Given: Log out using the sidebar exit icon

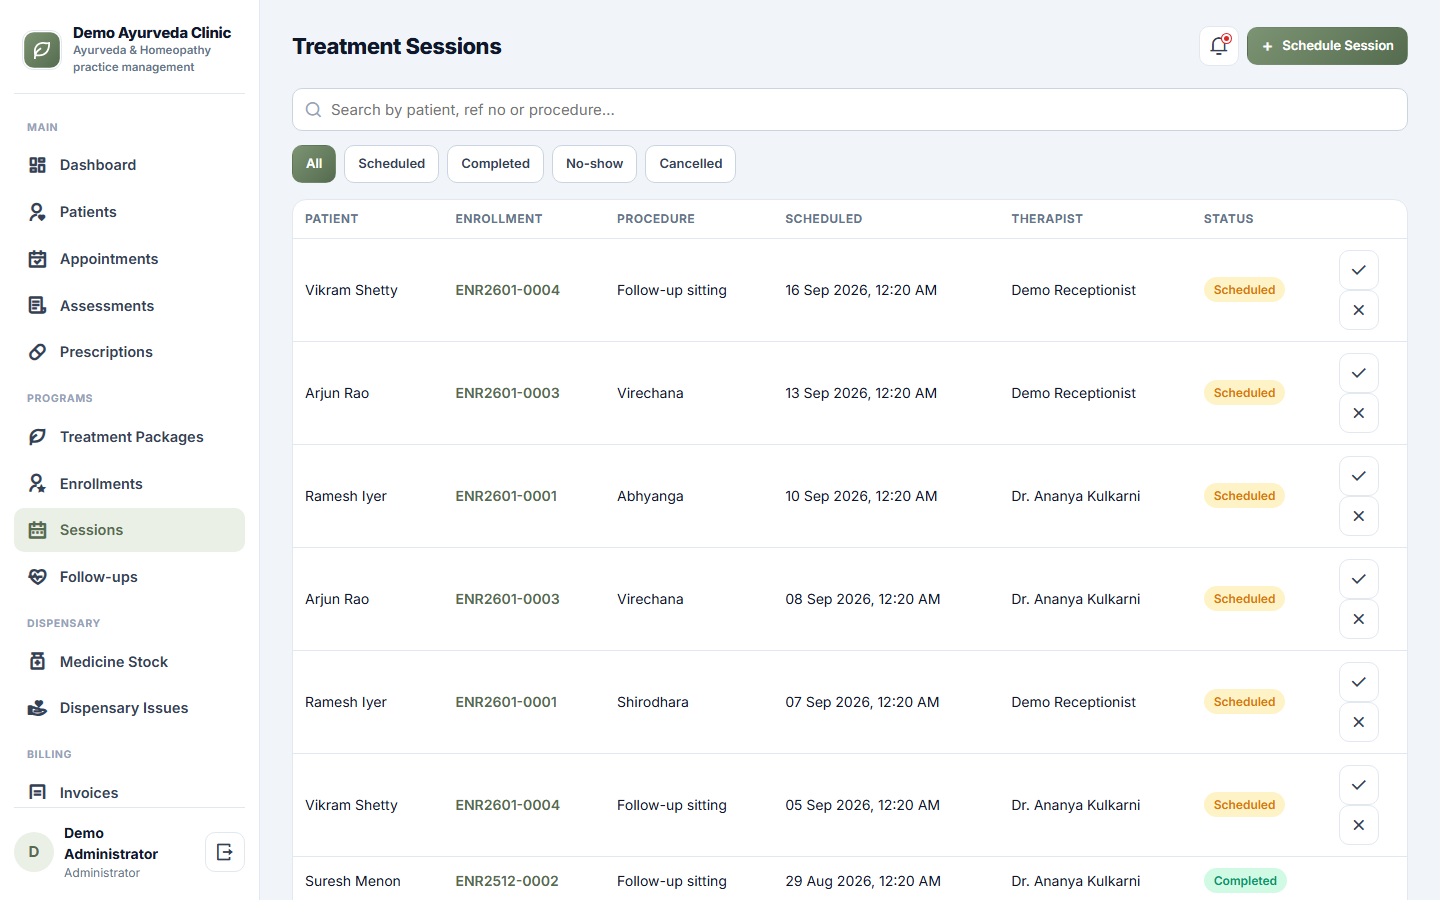Looking at the screenshot, I should 225,852.
